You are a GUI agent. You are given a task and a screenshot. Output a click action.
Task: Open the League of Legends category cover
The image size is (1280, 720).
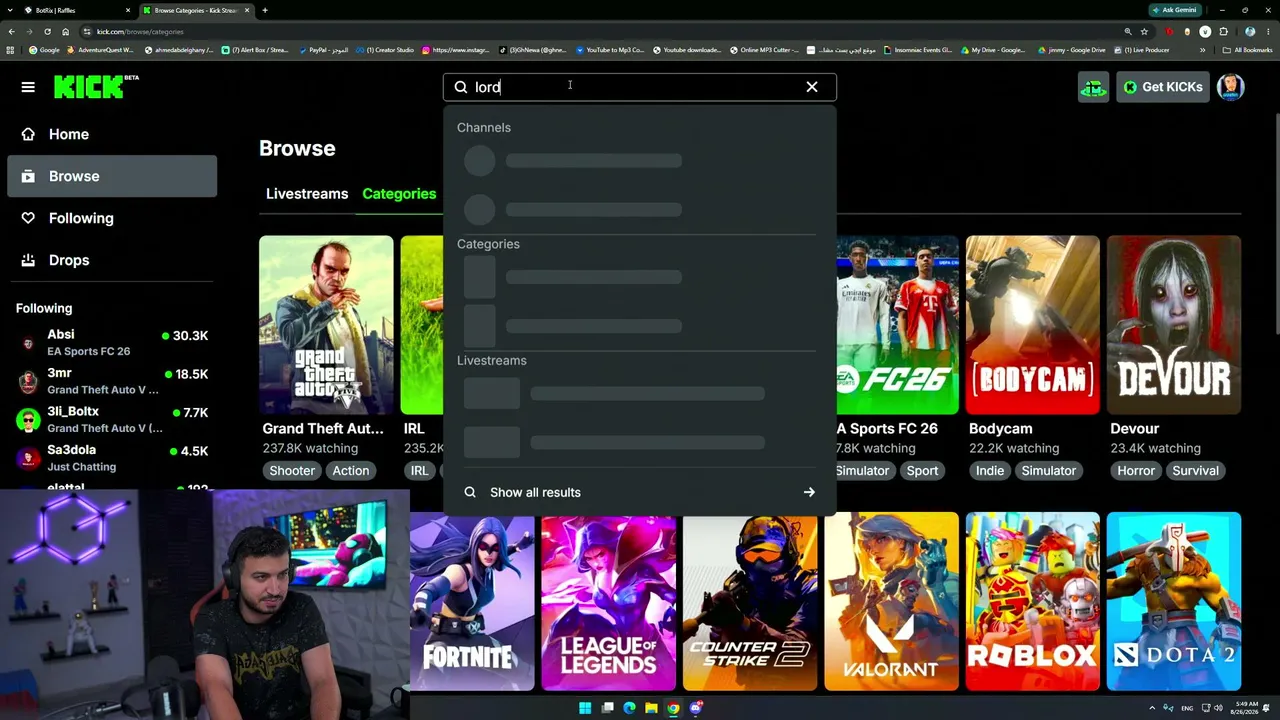click(x=608, y=601)
